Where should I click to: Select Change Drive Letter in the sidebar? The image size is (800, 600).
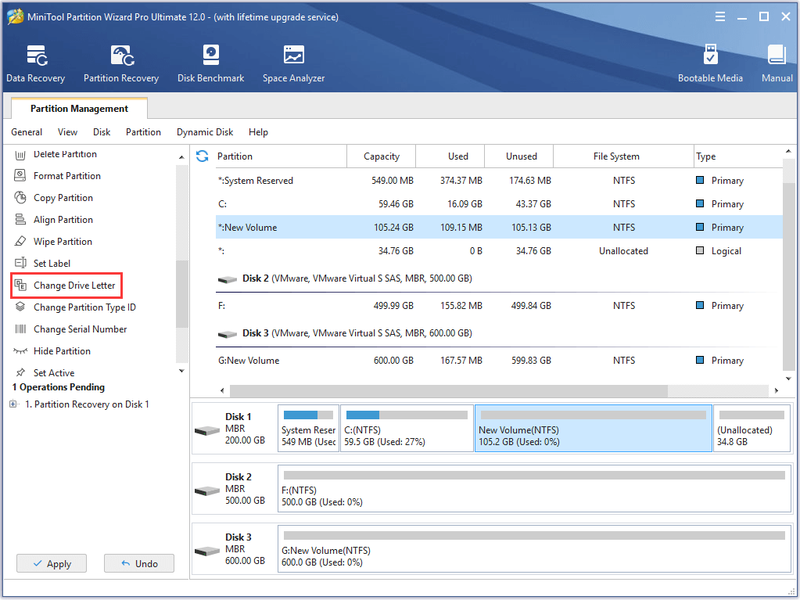(66, 285)
